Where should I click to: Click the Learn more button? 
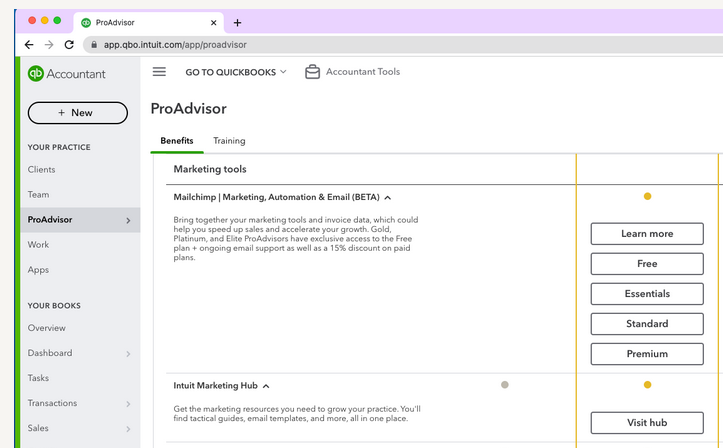647,234
